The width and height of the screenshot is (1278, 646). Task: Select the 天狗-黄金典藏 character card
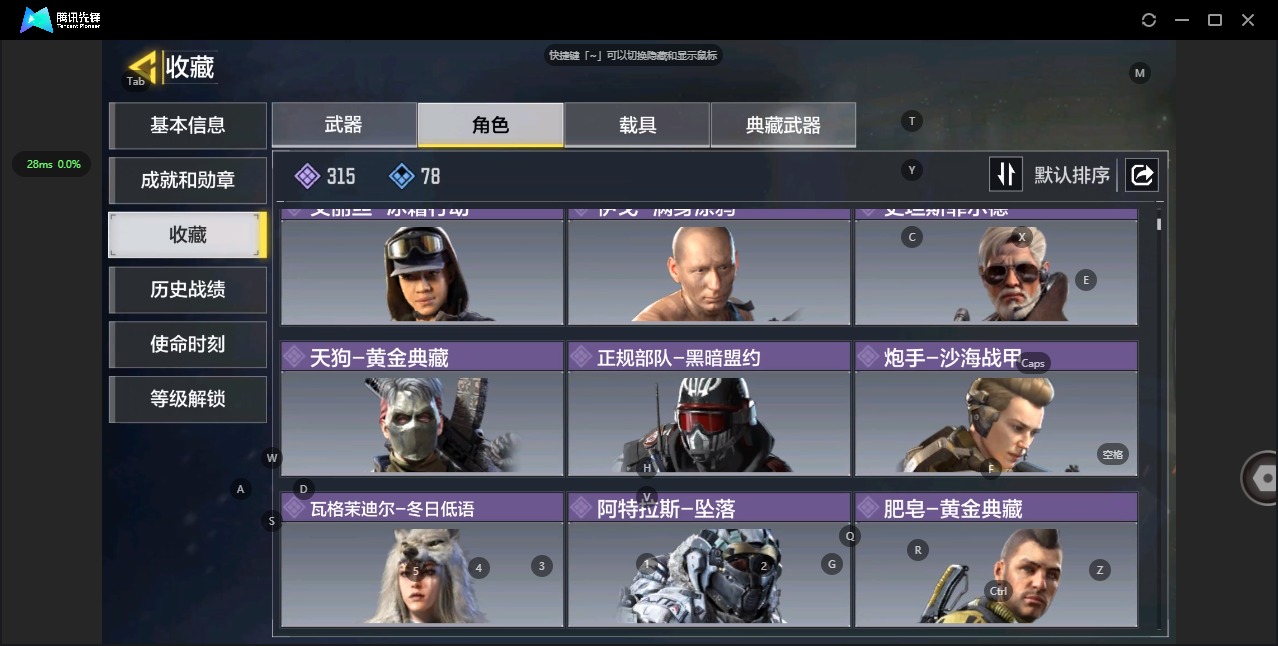pyautogui.click(x=422, y=409)
